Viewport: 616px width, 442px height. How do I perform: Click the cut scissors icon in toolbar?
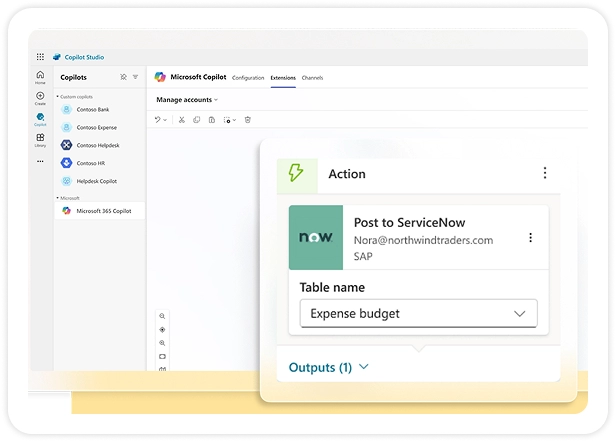[181, 120]
